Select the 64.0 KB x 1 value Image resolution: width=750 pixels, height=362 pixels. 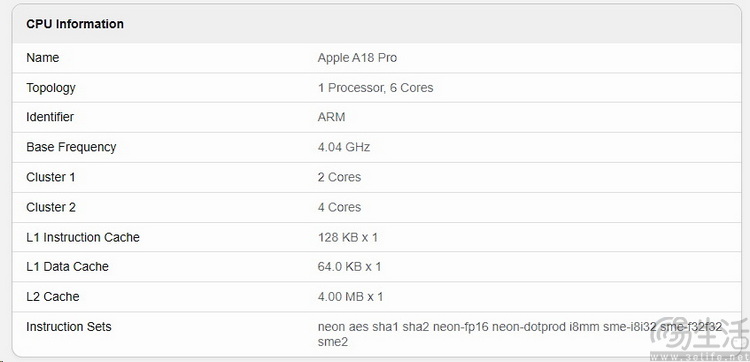[x=349, y=267]
